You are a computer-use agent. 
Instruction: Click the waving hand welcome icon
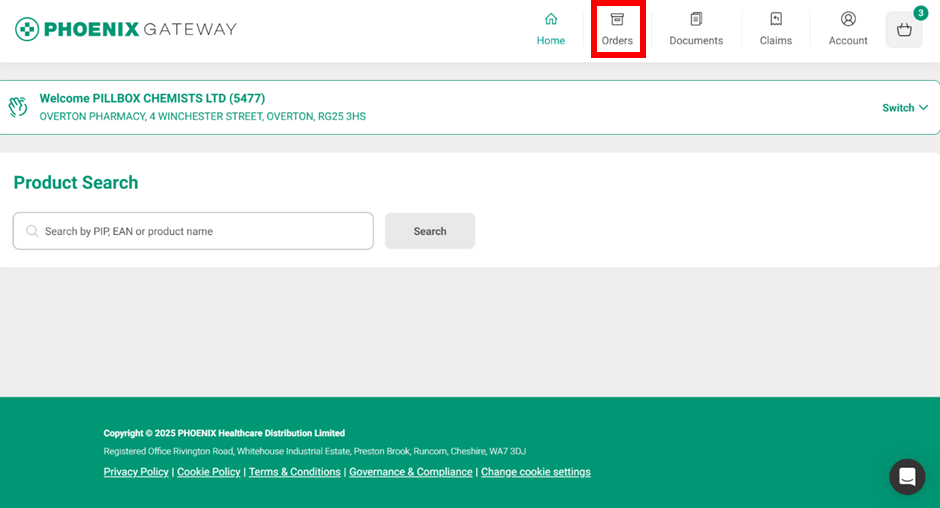click(x=18, y=107)
